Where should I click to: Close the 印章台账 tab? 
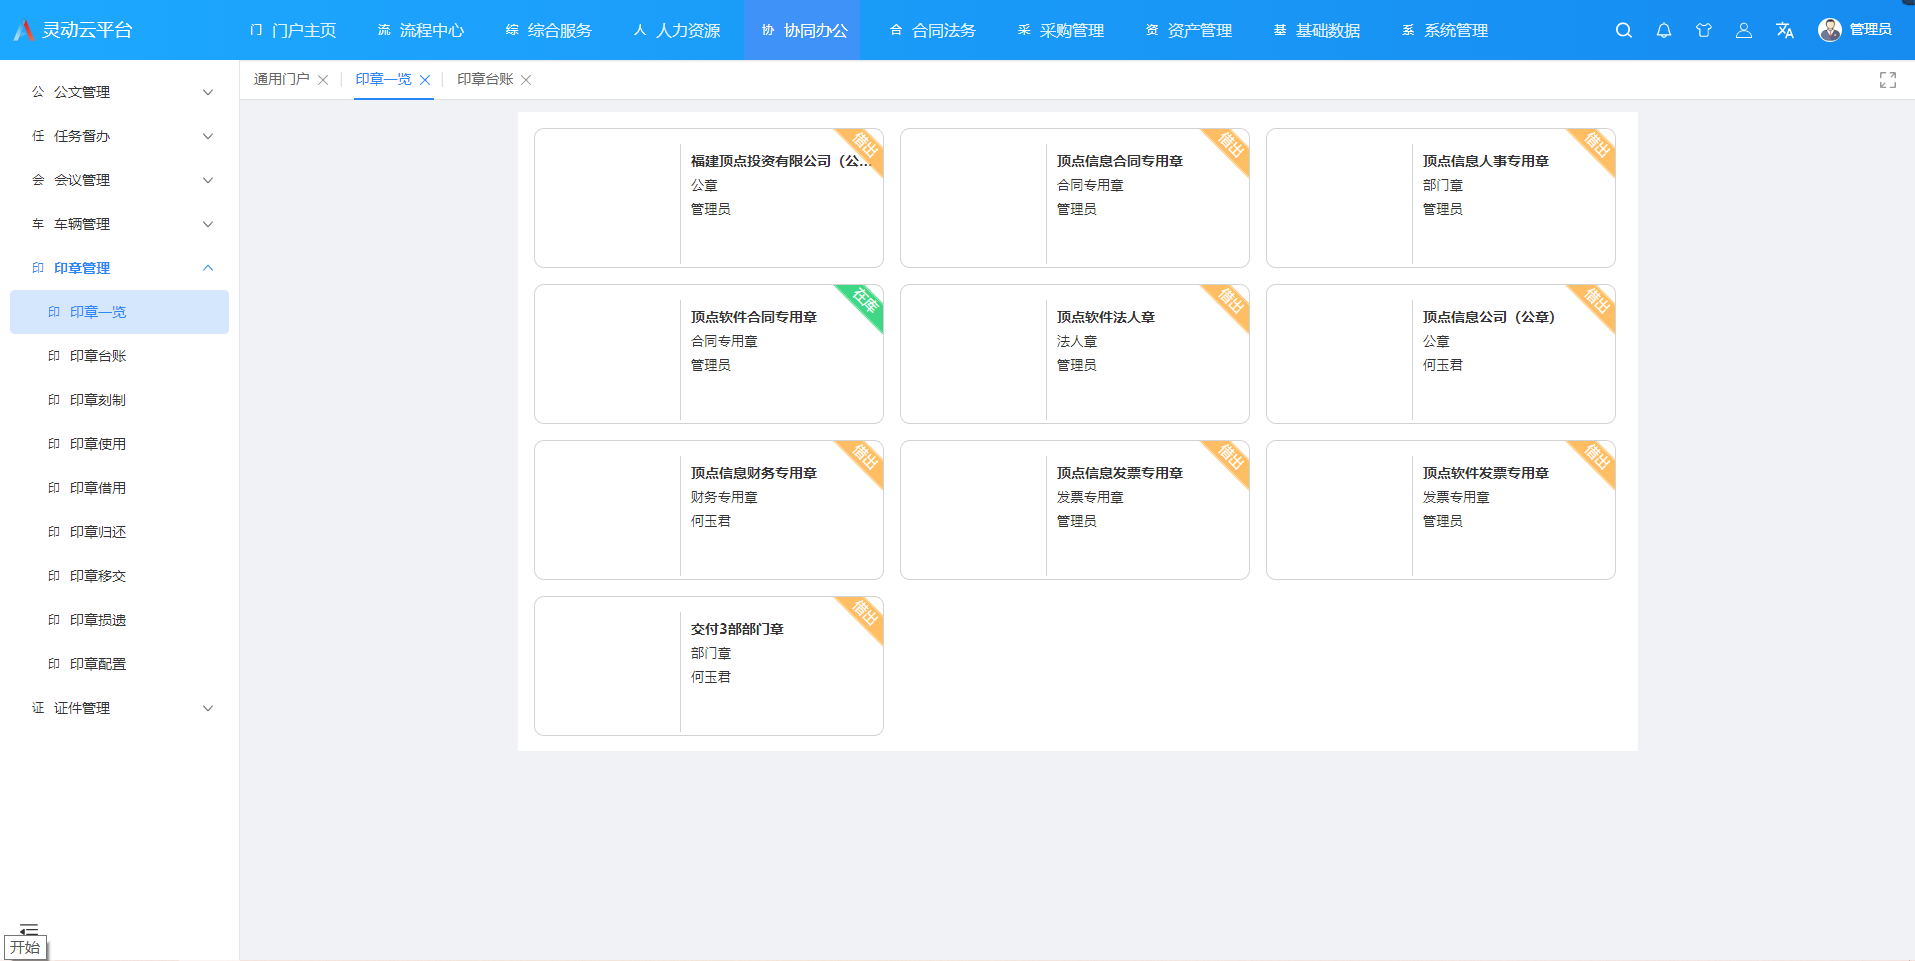point(526,80)
